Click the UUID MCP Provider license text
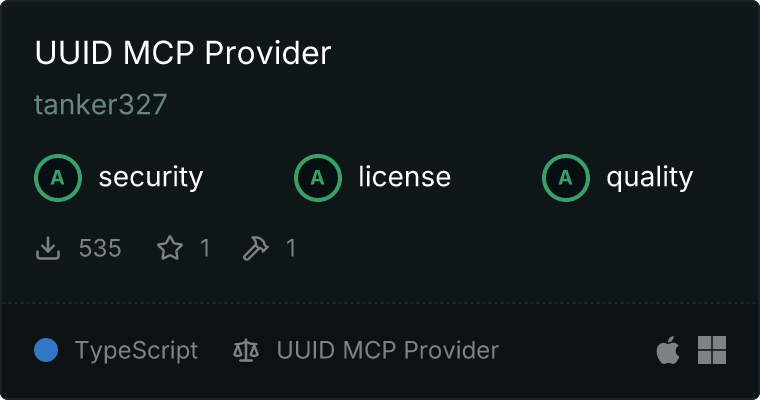Image resolution: width=760 pixels, height=400 pixels. pyautogui.click(x=388, y=350)
